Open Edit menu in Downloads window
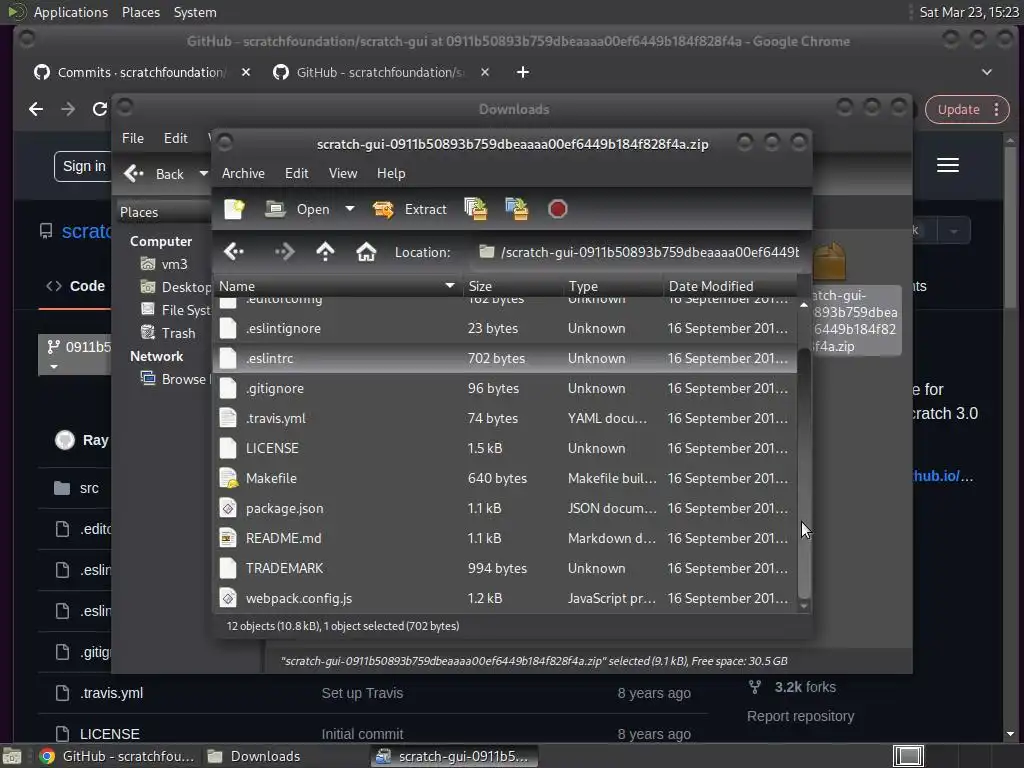 [175, 138]
